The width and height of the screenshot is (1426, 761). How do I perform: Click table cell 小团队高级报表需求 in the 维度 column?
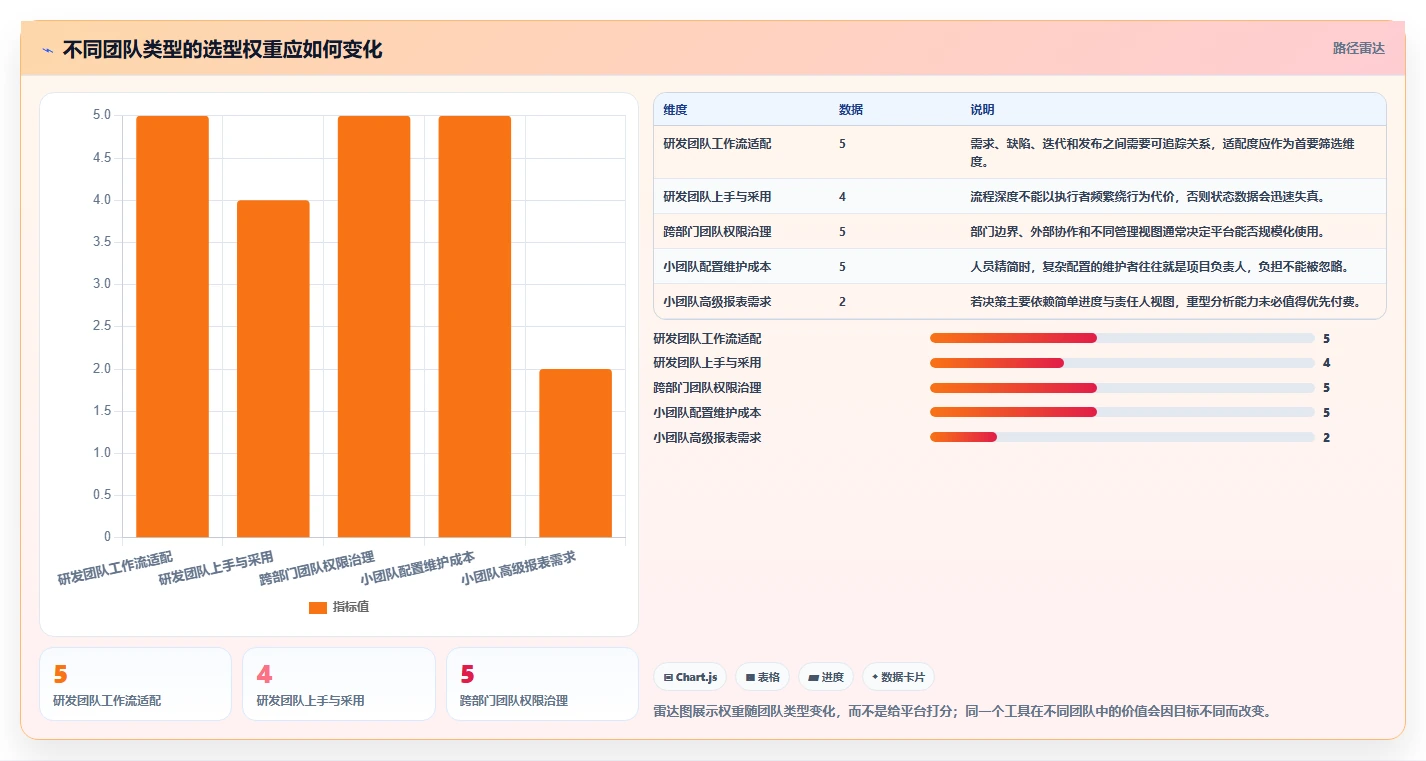717,302
